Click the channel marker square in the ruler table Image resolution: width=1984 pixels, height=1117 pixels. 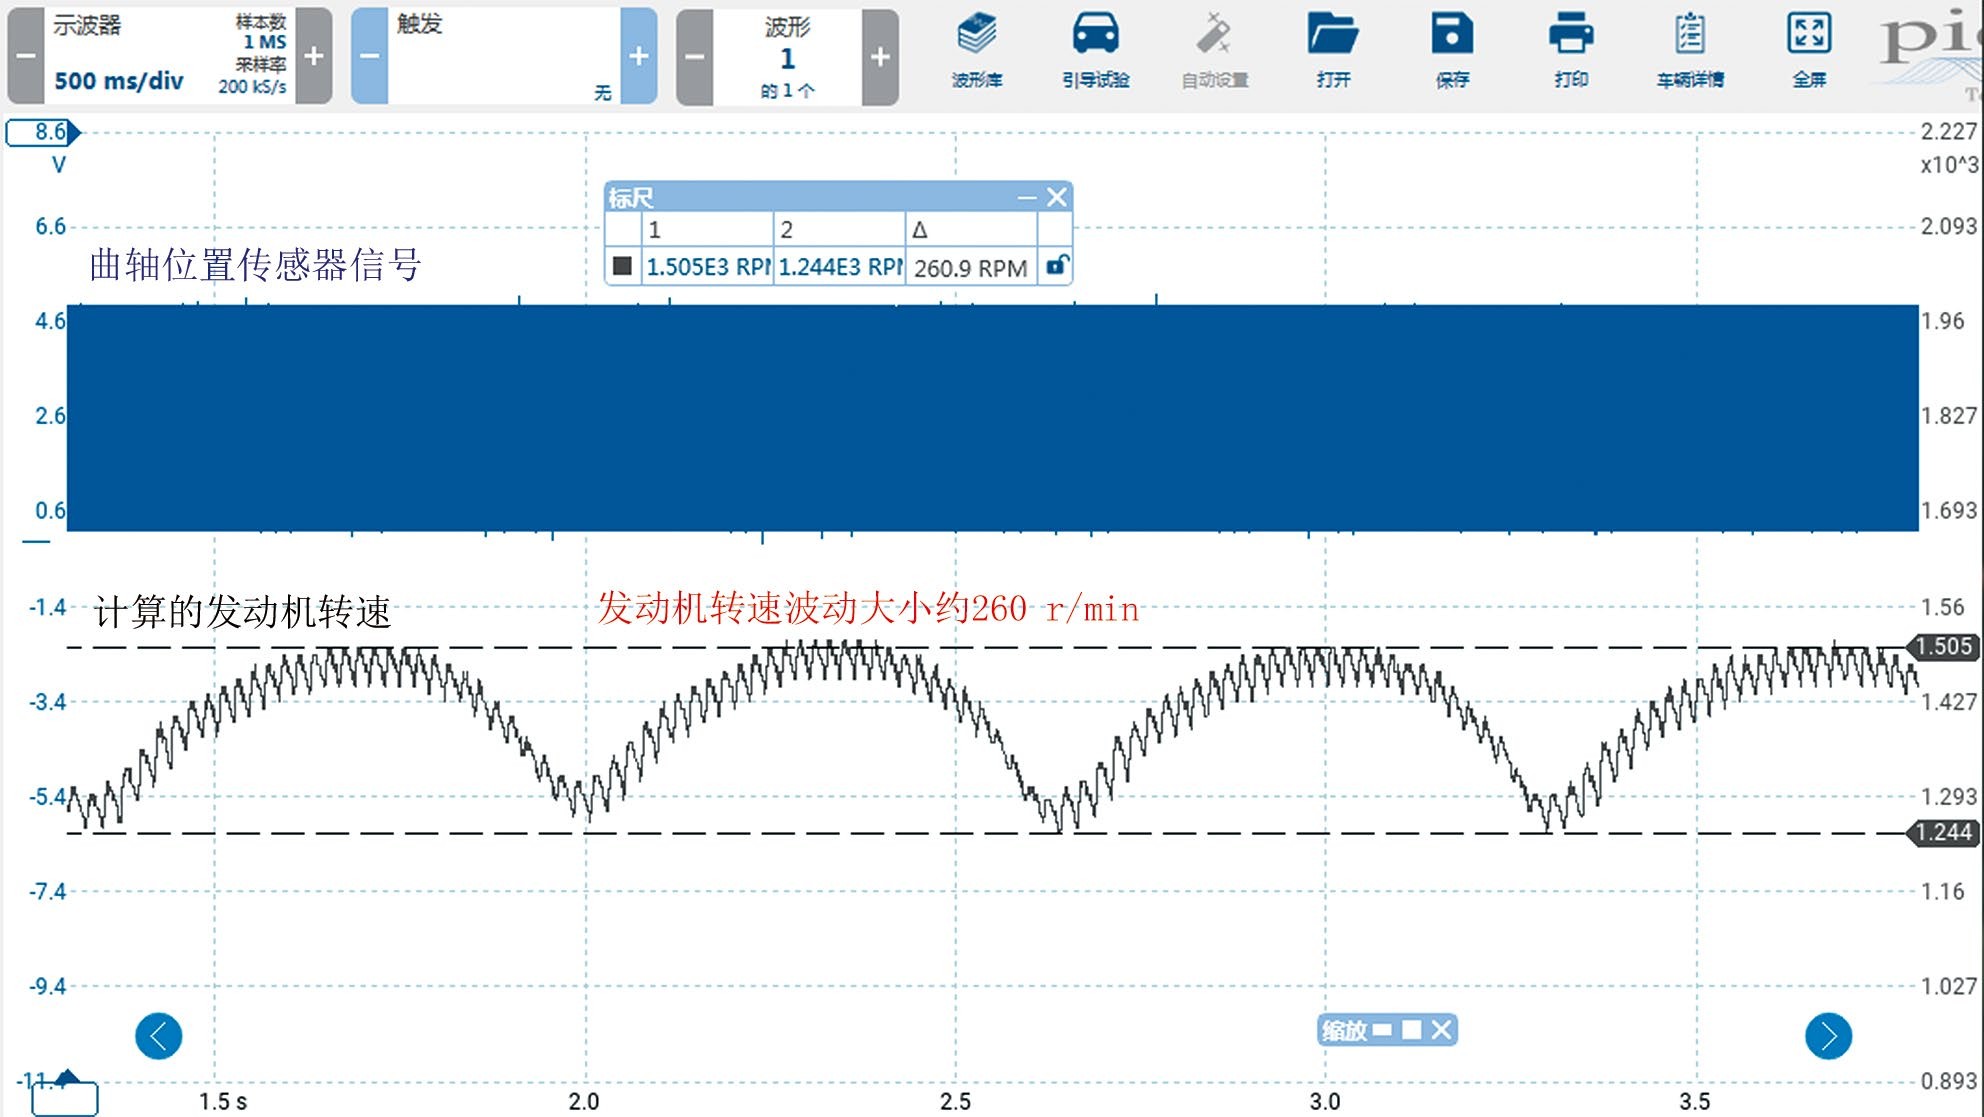pos(621,267)
